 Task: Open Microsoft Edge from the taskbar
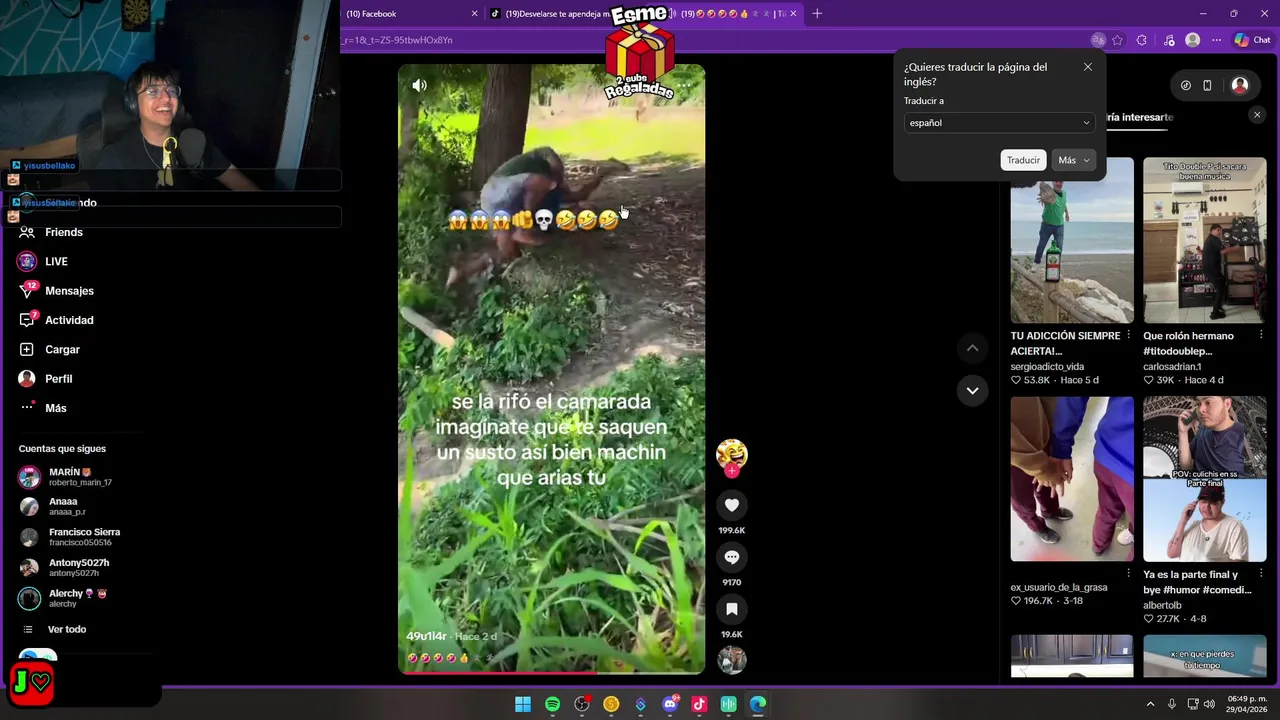[758, 704]
